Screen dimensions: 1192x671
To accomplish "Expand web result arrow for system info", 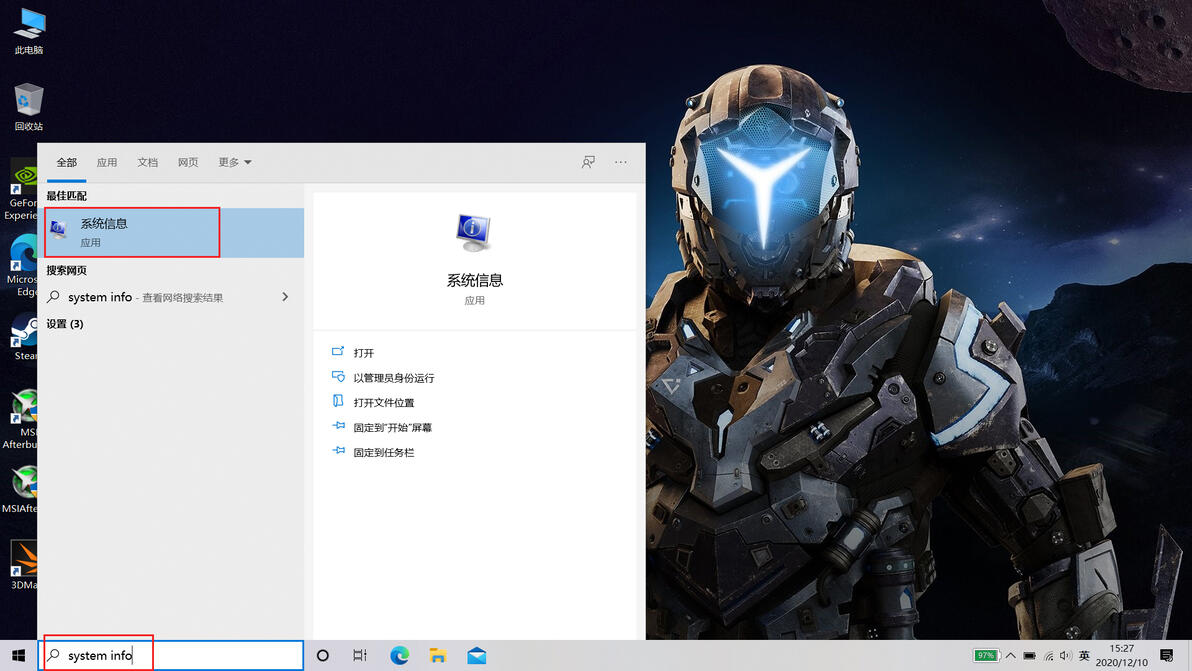I will point(285,297).
